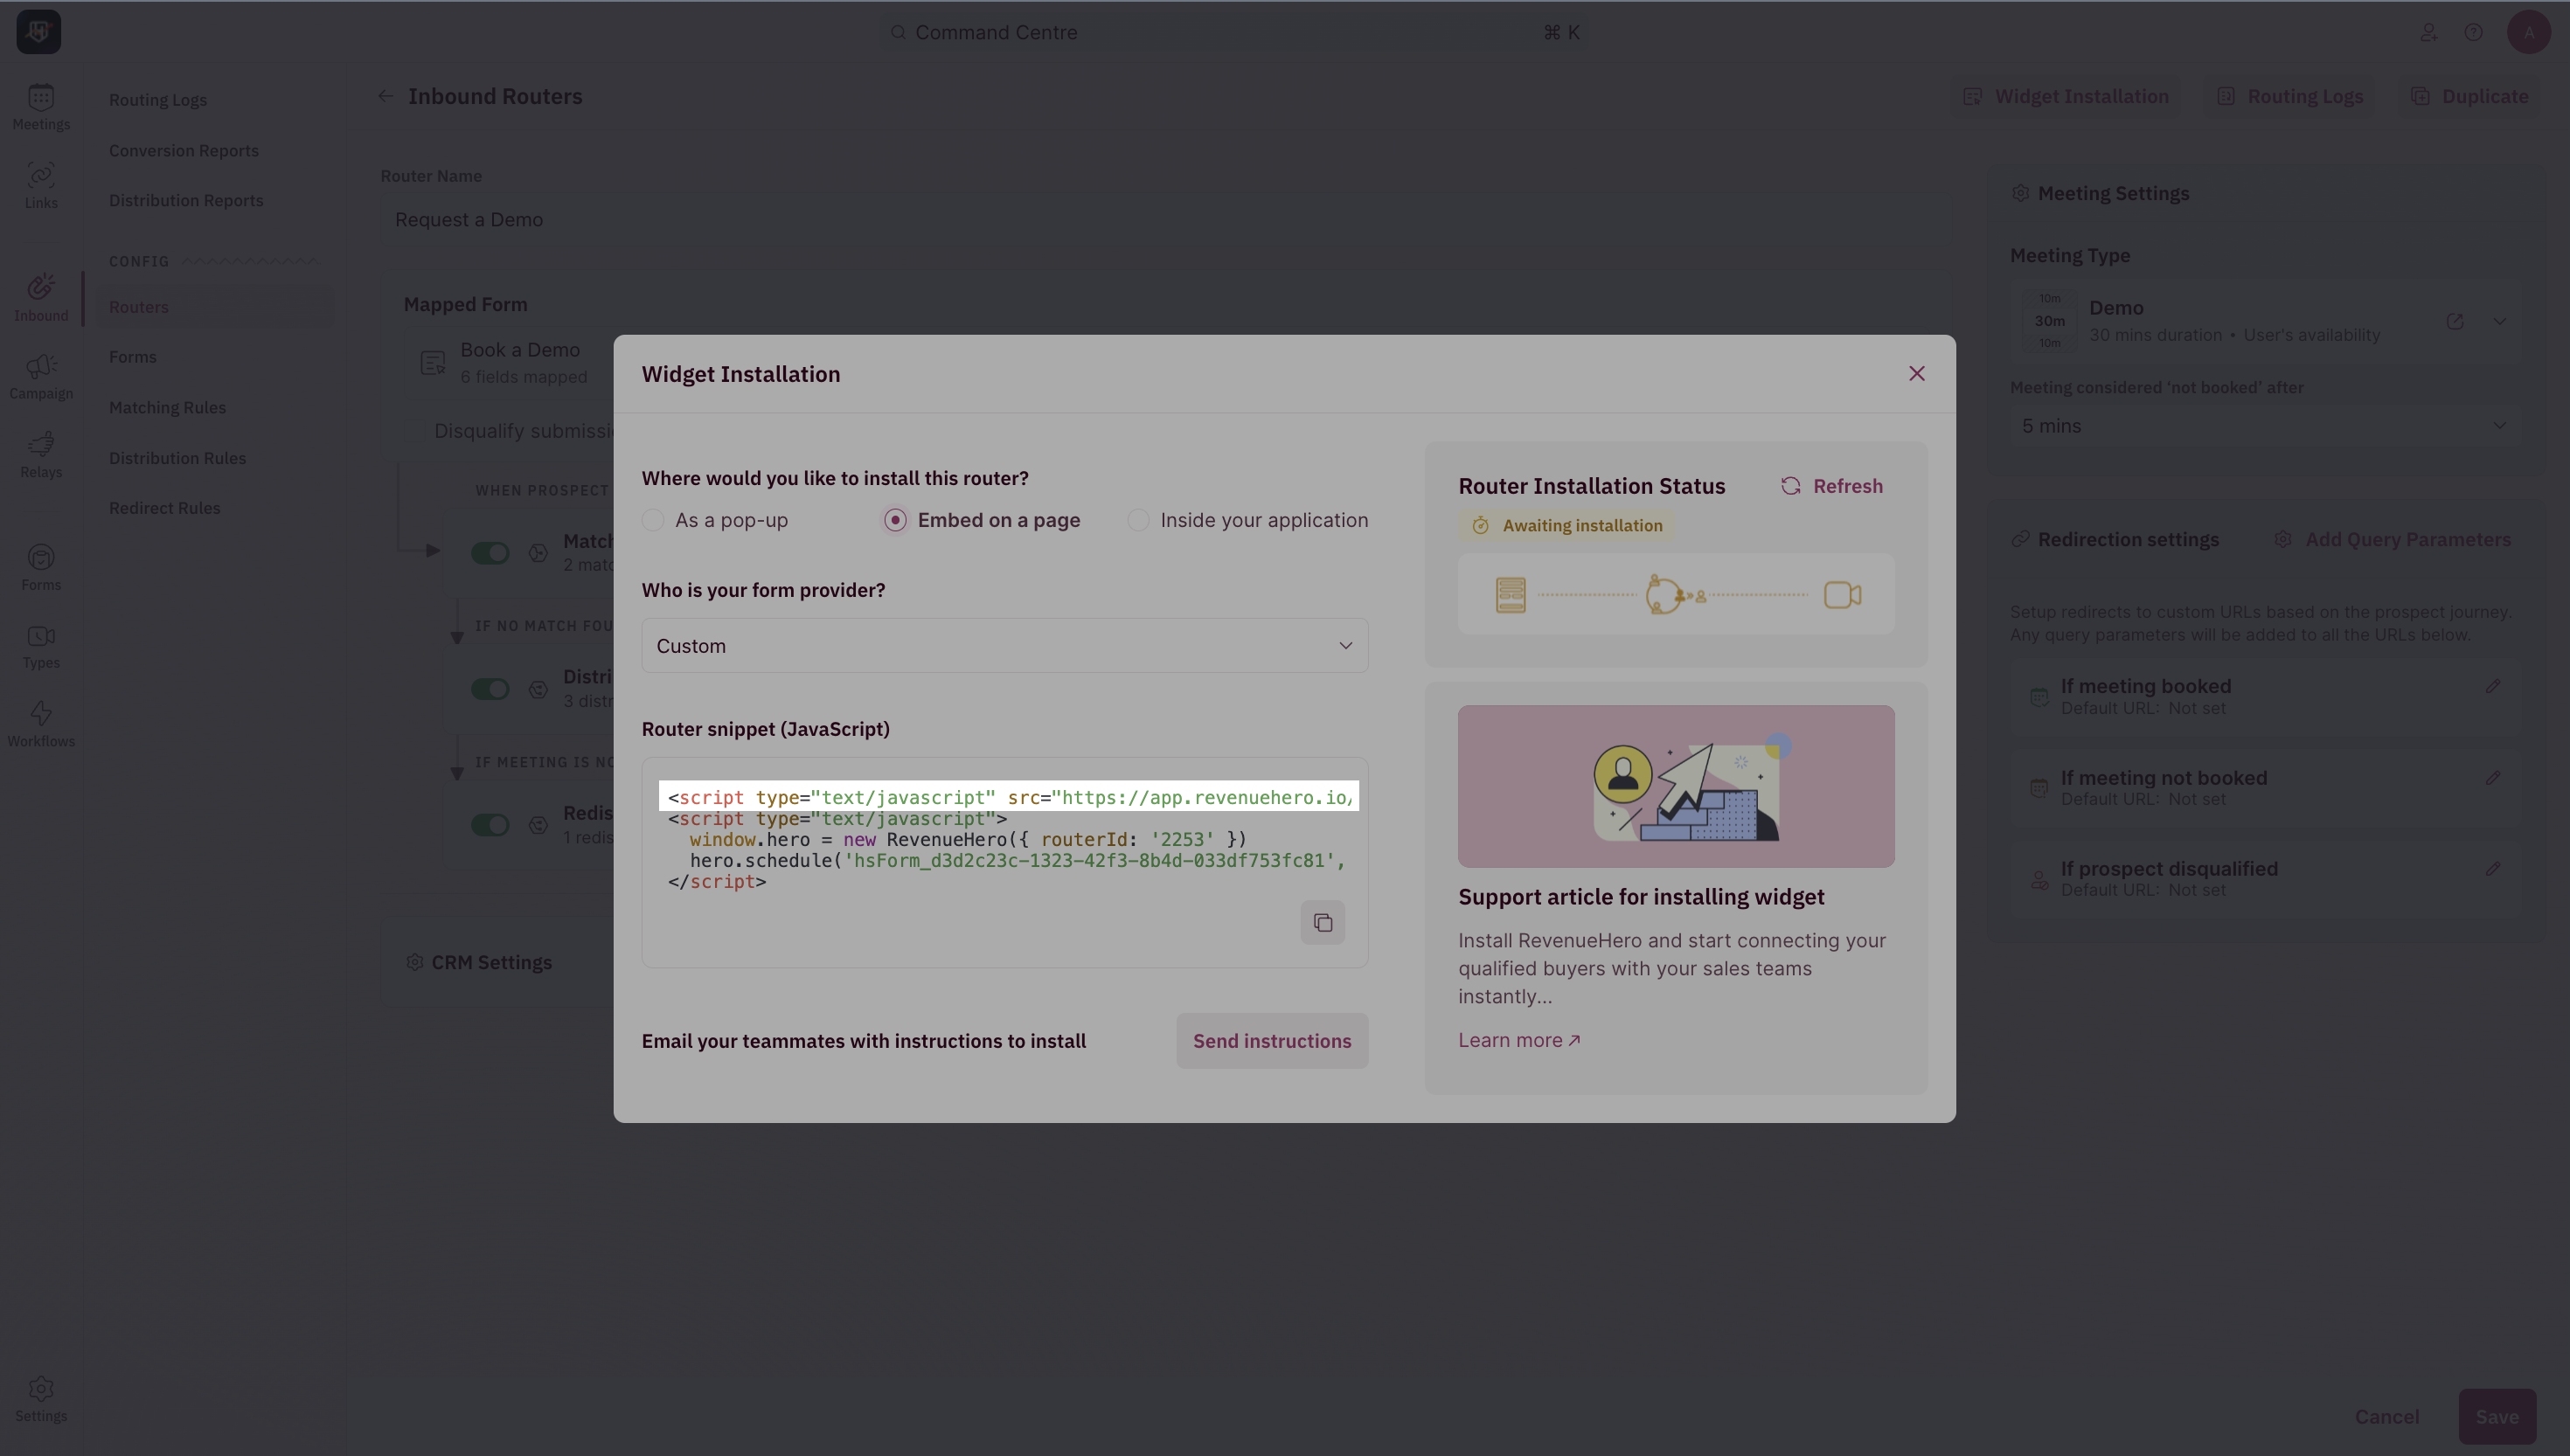Image resolution: width=2570 pixels, height=1456 pixels.
Task: Open Conversion Reports menu item
Action: (184, 150)
